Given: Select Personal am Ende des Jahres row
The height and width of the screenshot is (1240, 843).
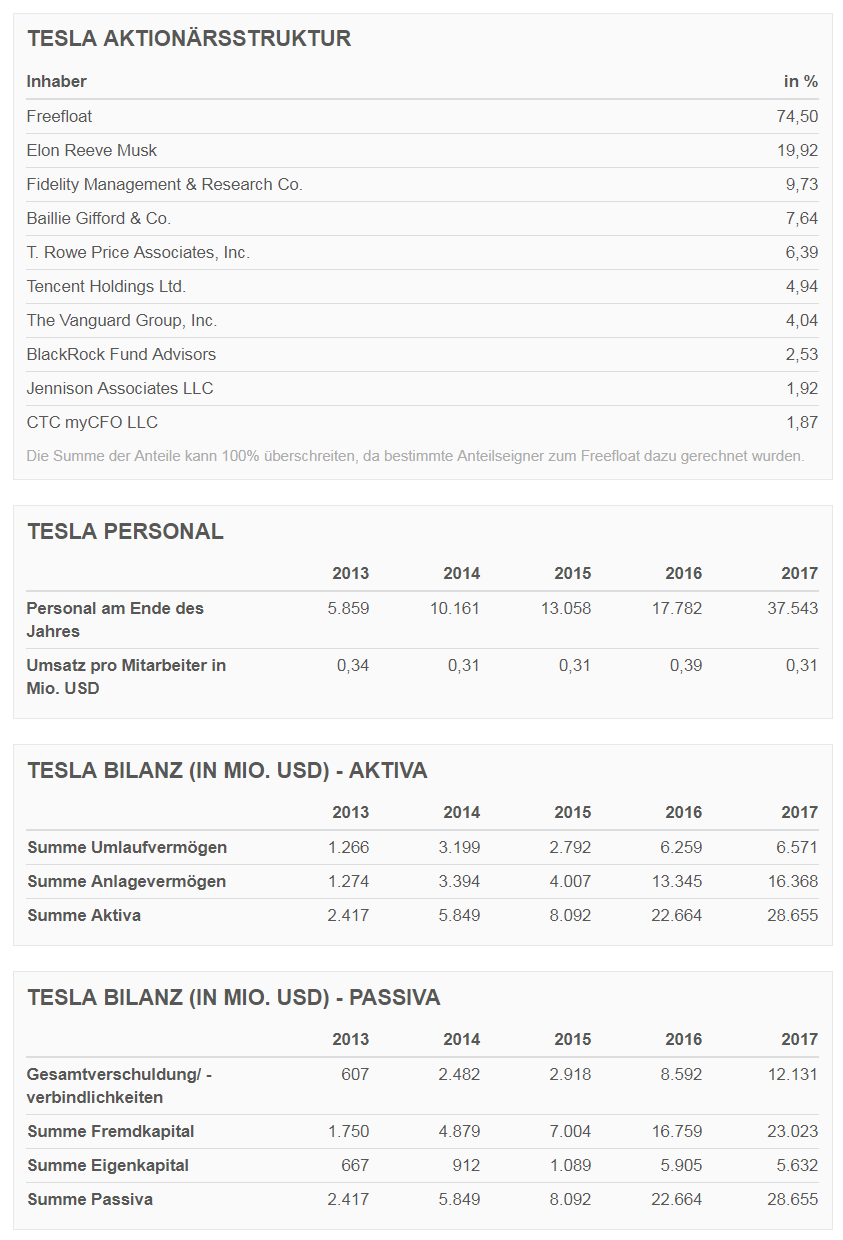Looking at the screenshot, I should pyautogui.click(x=422, y=620).
